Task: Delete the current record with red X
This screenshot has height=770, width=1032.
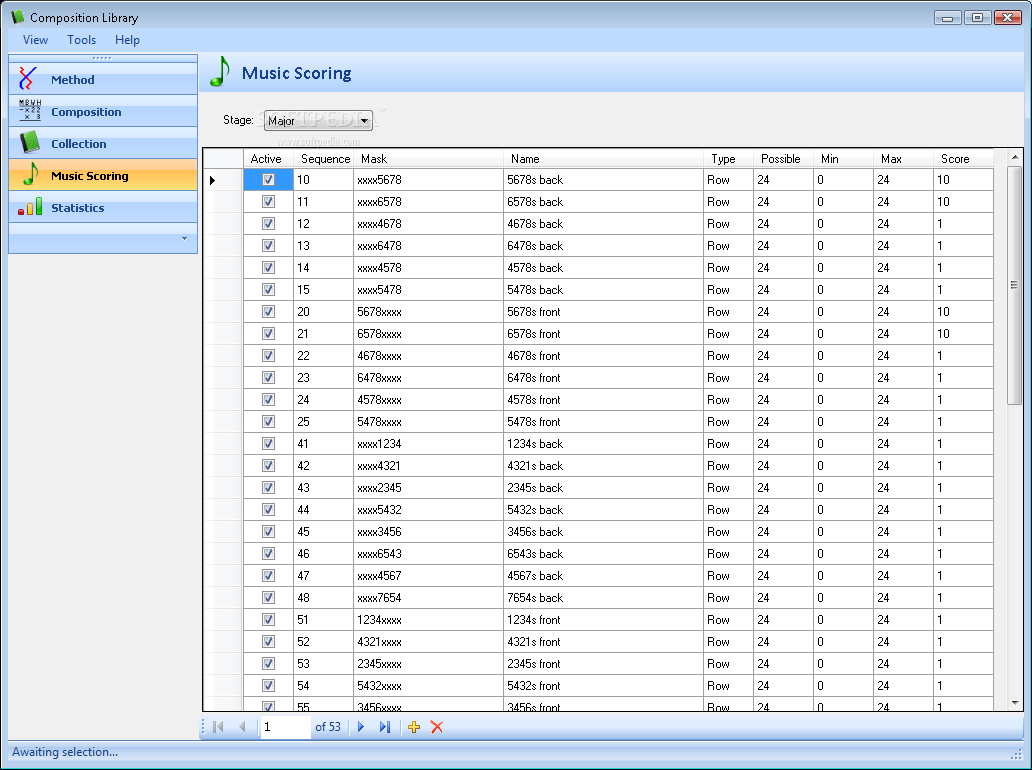Action: click(437, 727)
